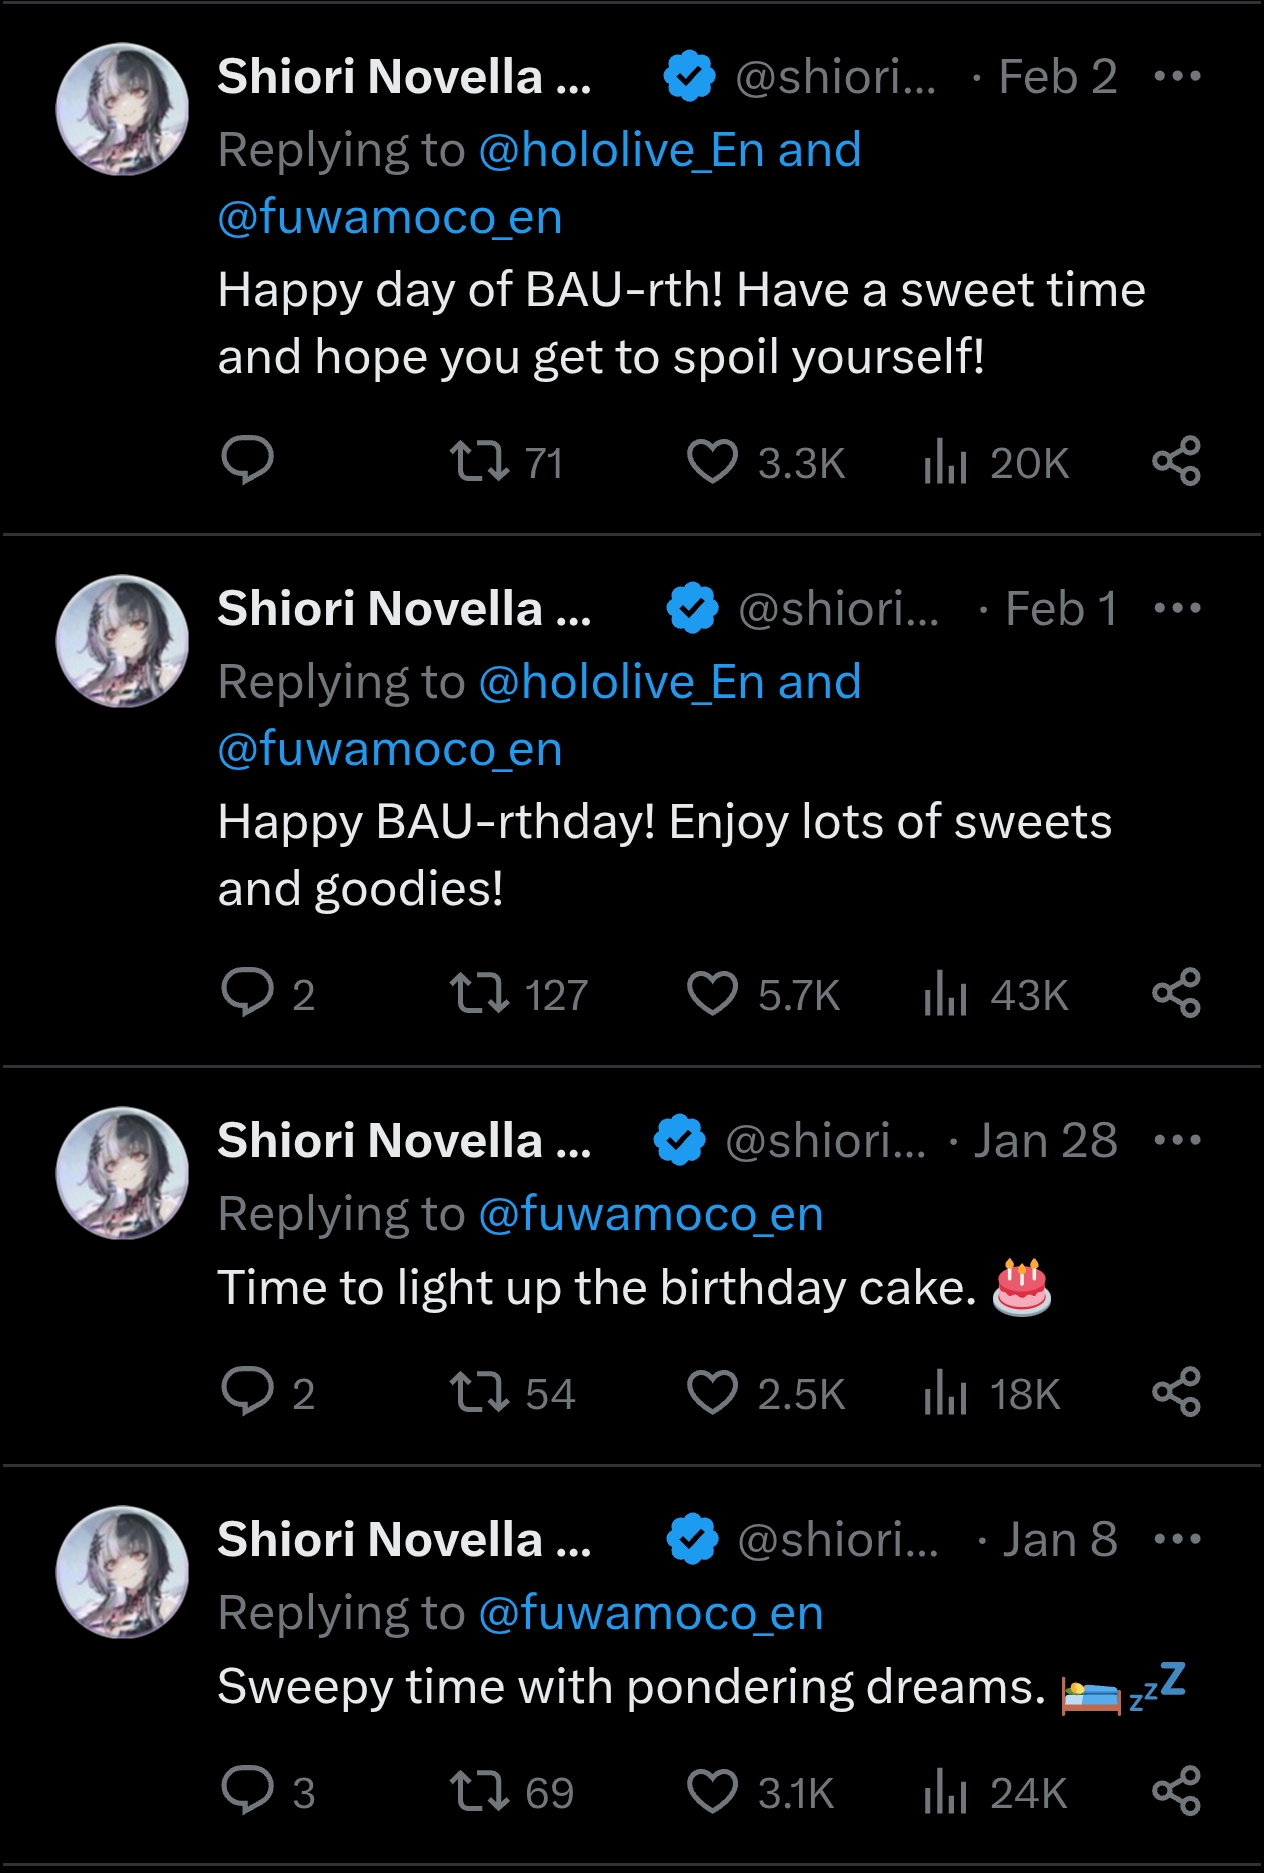Image resolution: width=1264 pixels, height=1873 pixels.
Task: Repost the Feb 1 BAU-rthday tweet
Action: (x=481, y=994)
